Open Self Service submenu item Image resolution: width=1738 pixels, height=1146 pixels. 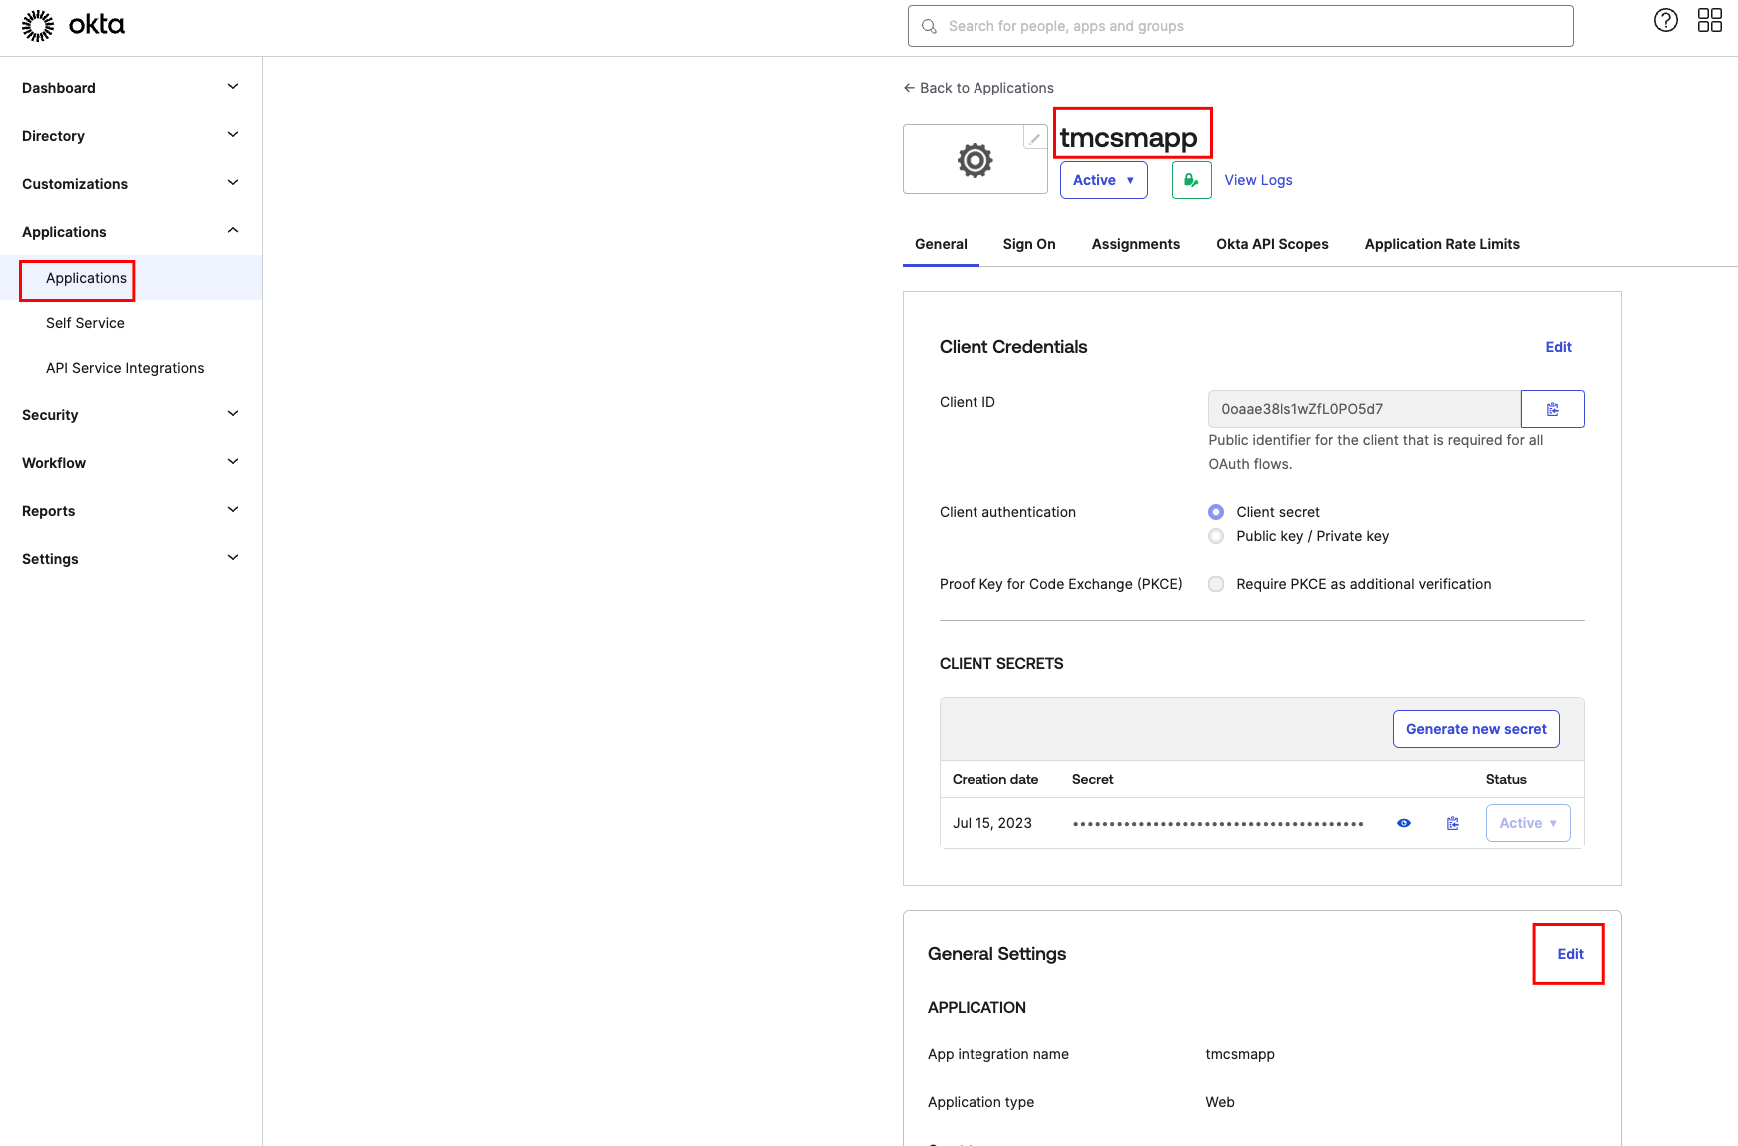pyautogui.click(x=85, y=323)
